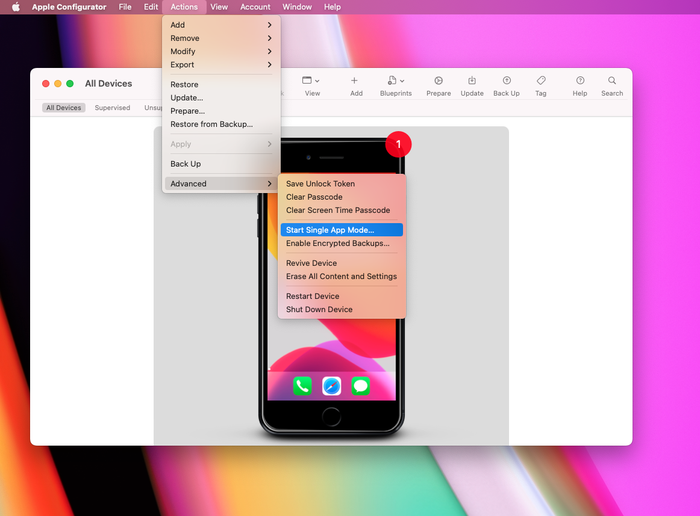Open the Help menu in menu bar

coord(332,7)
